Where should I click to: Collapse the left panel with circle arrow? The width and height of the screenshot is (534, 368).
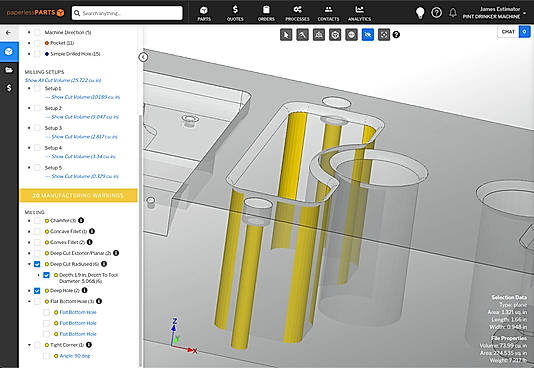[x=143, y=57]
